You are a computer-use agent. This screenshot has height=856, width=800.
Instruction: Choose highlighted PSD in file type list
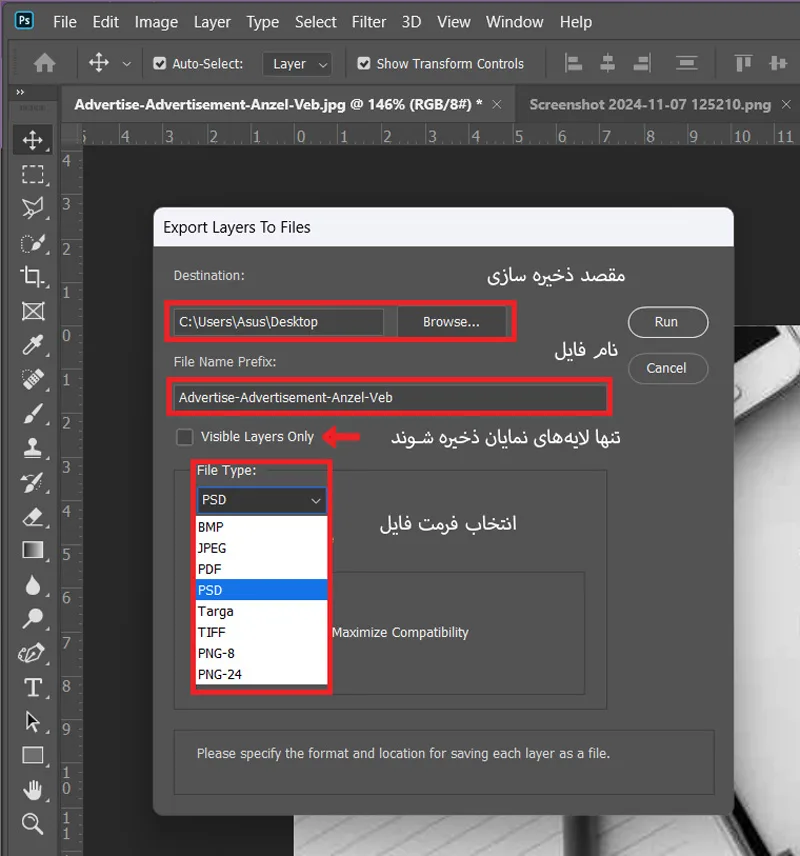click(262, 590)
